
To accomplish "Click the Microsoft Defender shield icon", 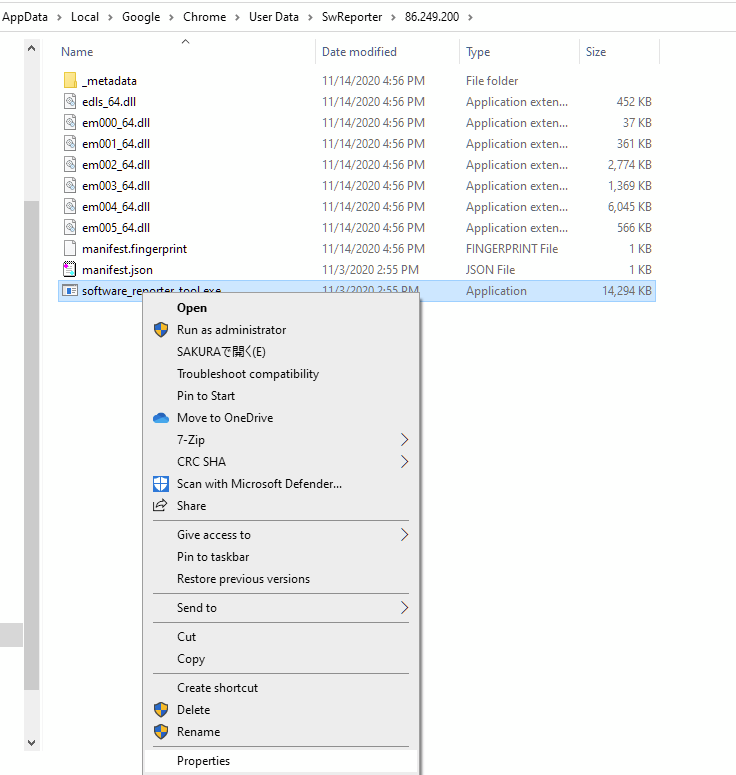I will (x=161, y=484).
